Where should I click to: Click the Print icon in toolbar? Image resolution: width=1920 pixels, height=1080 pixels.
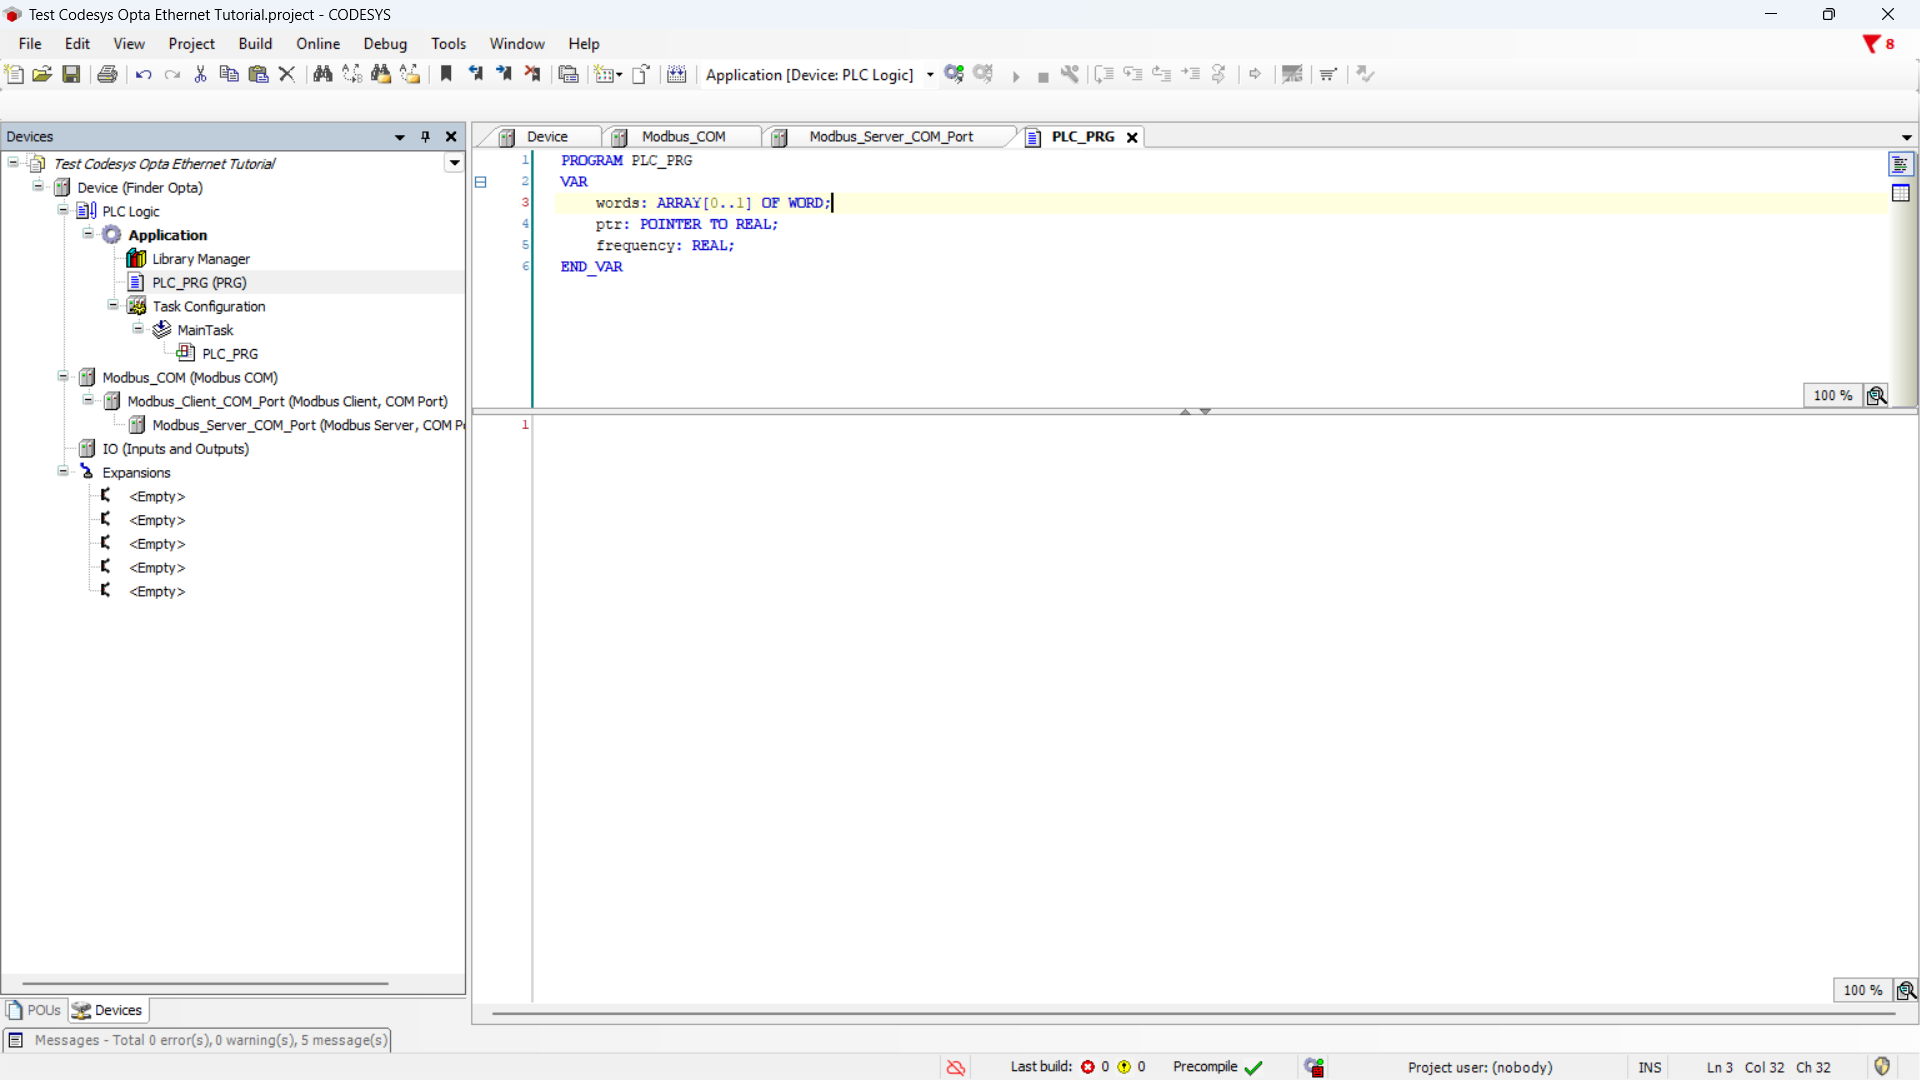point(107,74)
